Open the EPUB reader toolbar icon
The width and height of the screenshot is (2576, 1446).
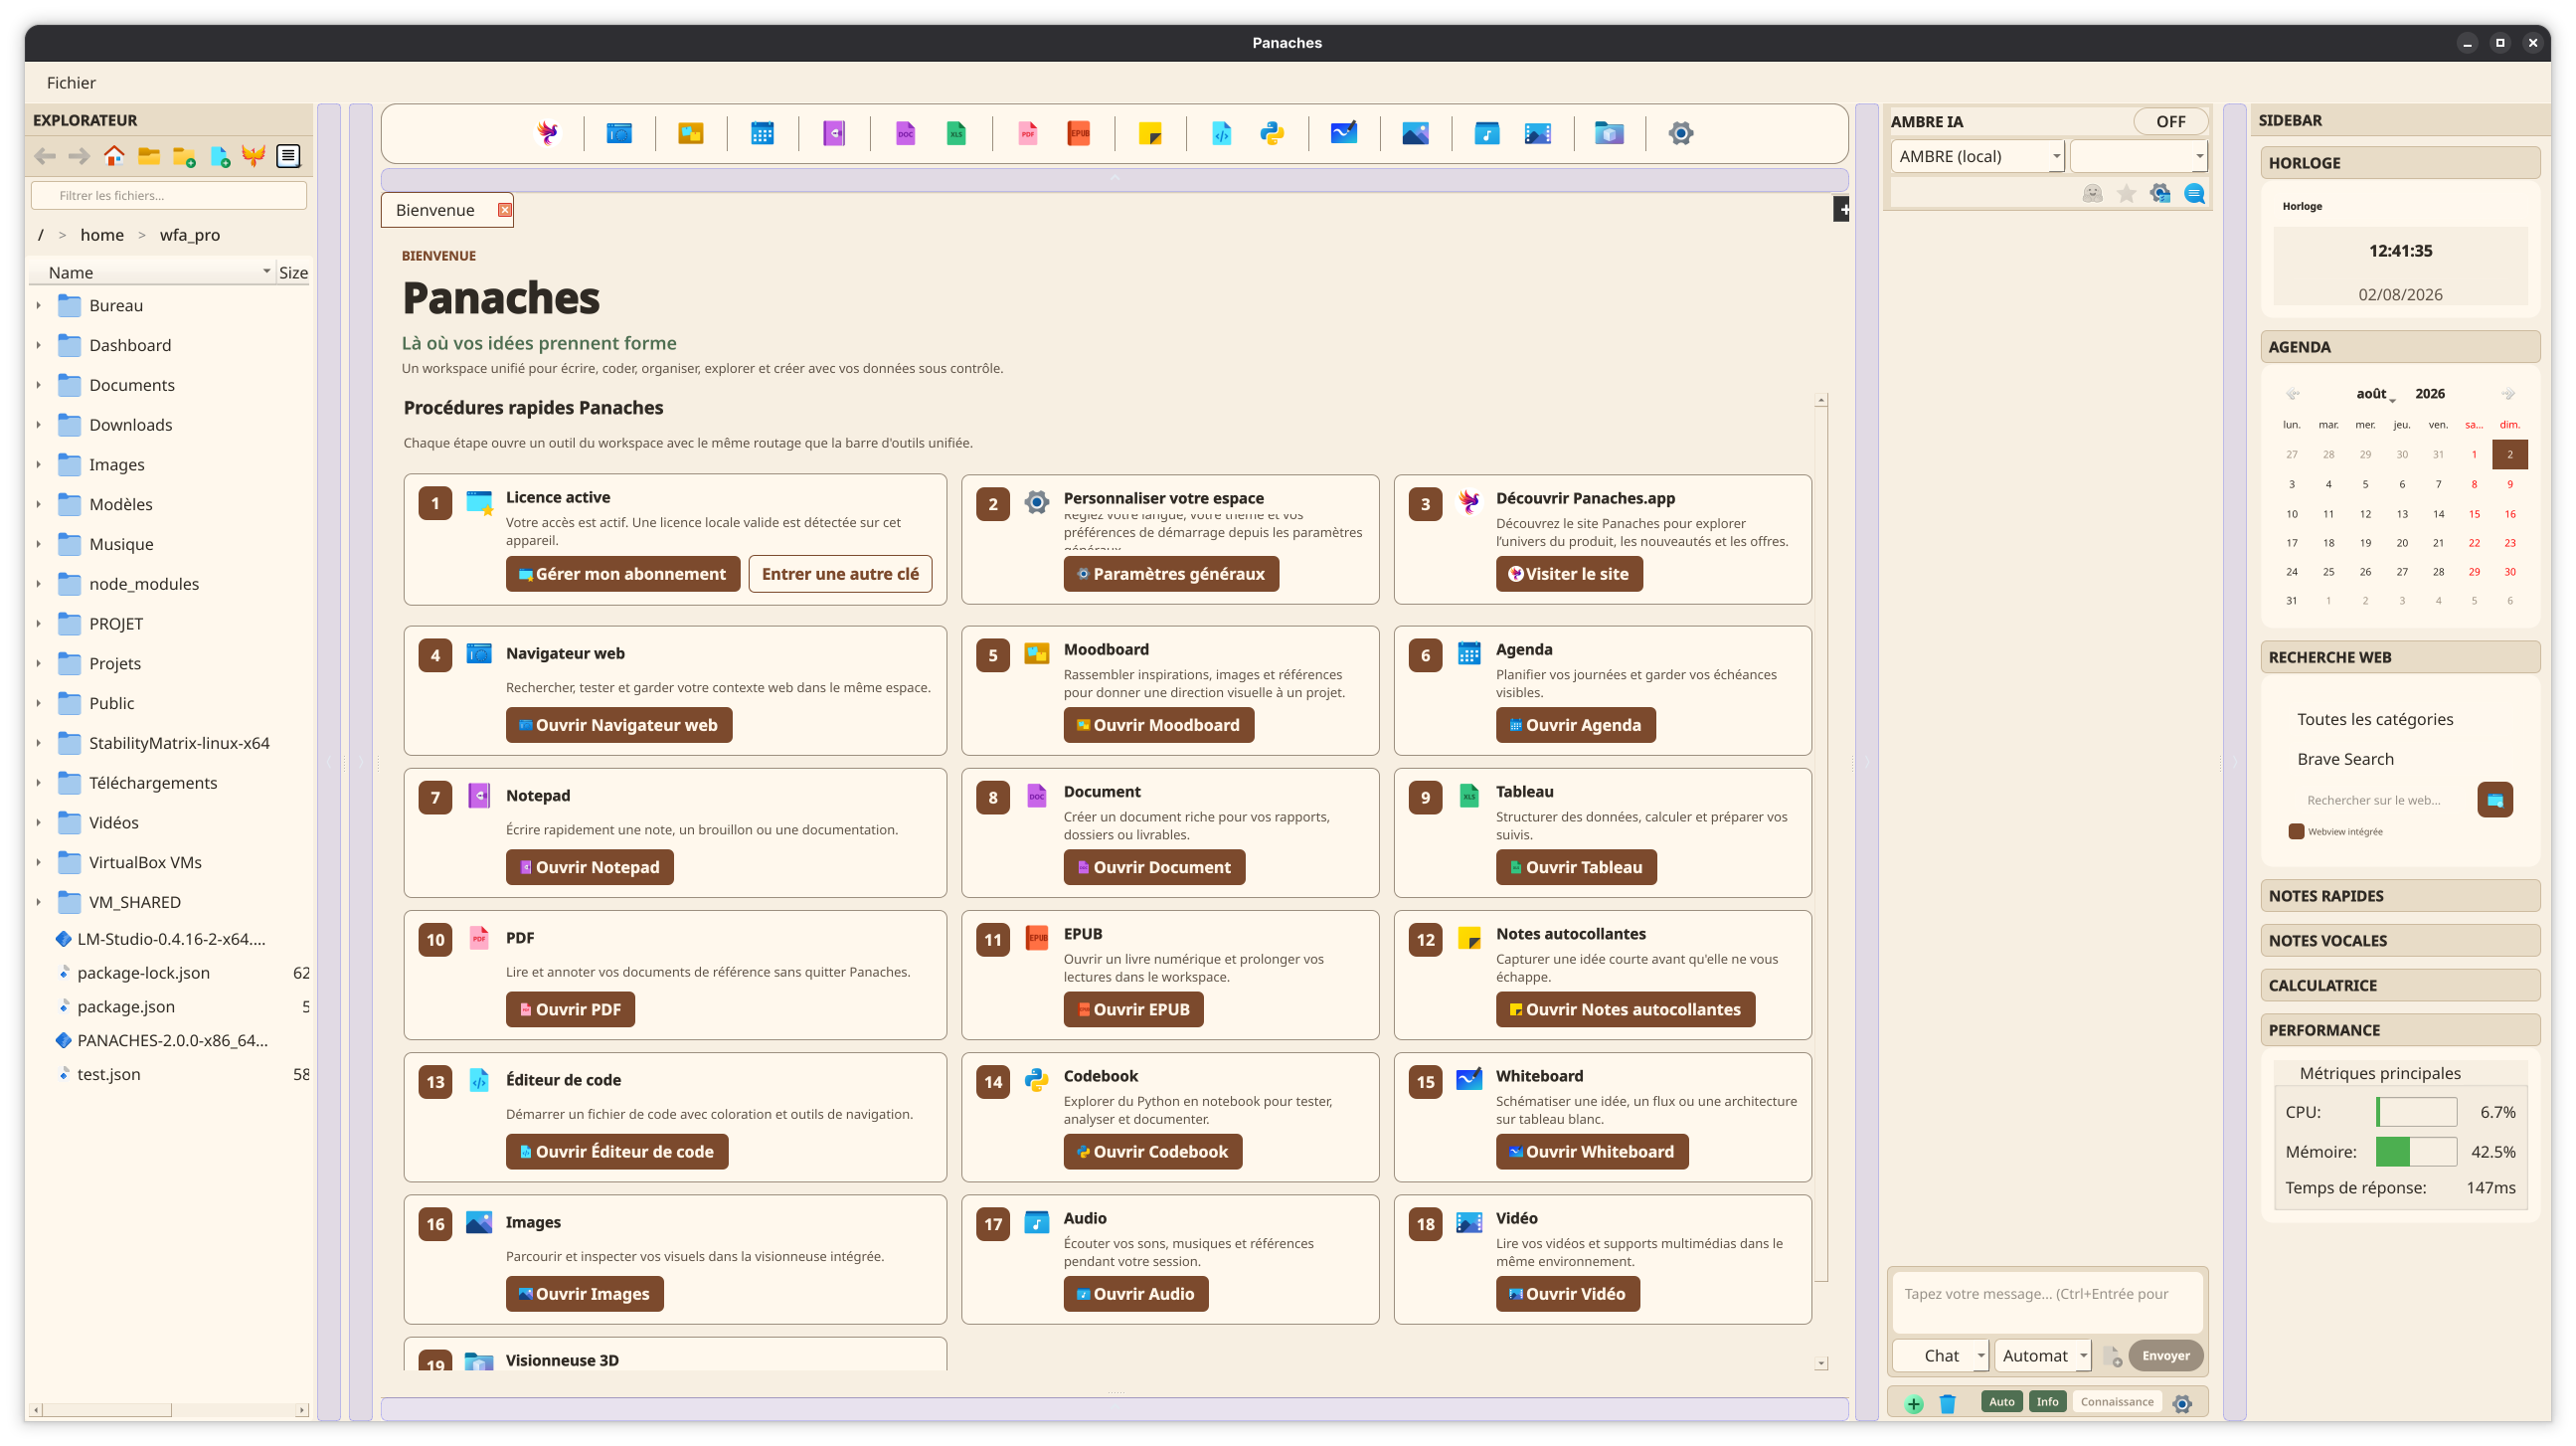(1079, 133)
